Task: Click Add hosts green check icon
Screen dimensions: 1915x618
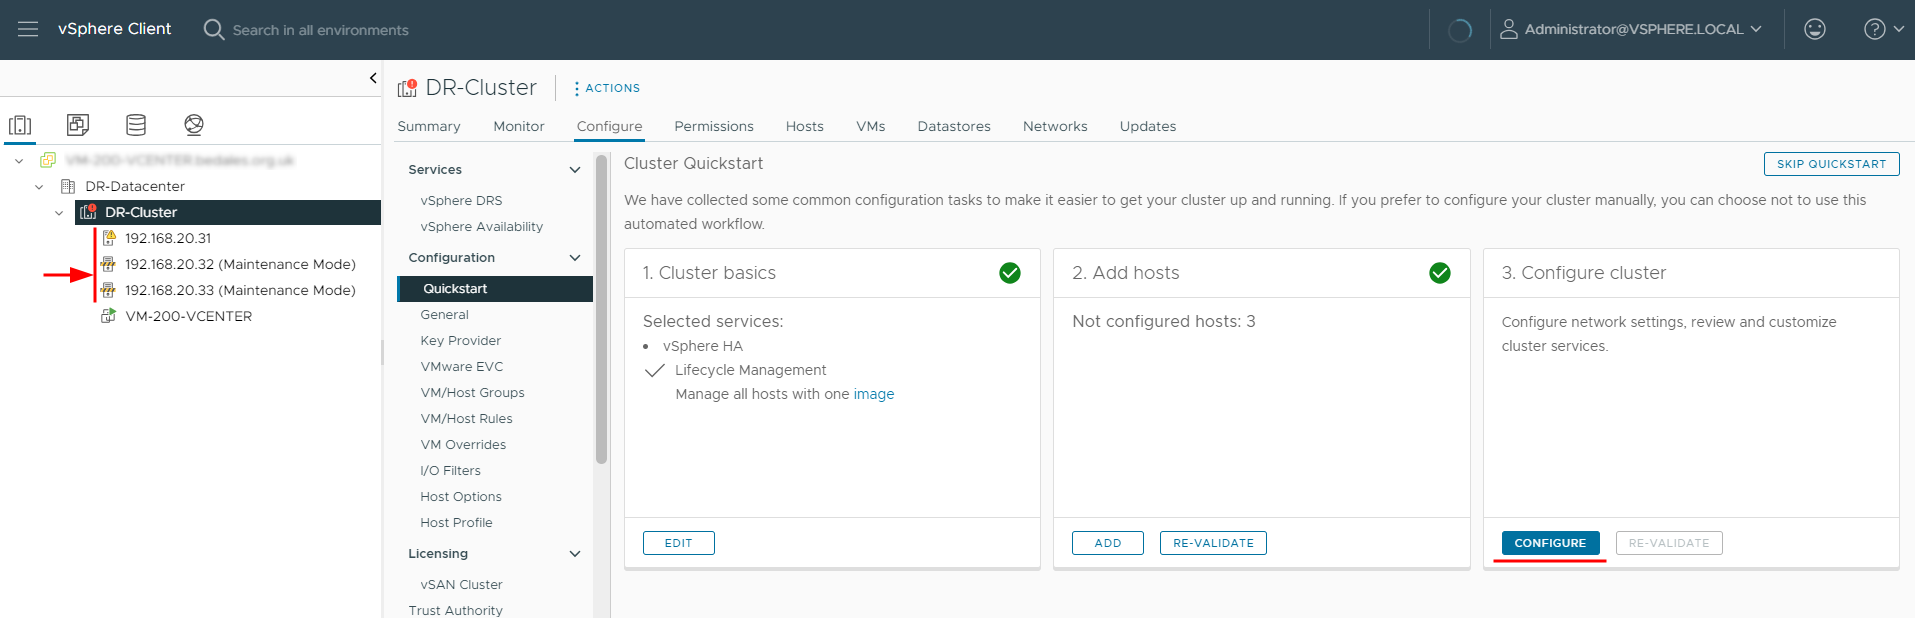Action: (1440, 273)
